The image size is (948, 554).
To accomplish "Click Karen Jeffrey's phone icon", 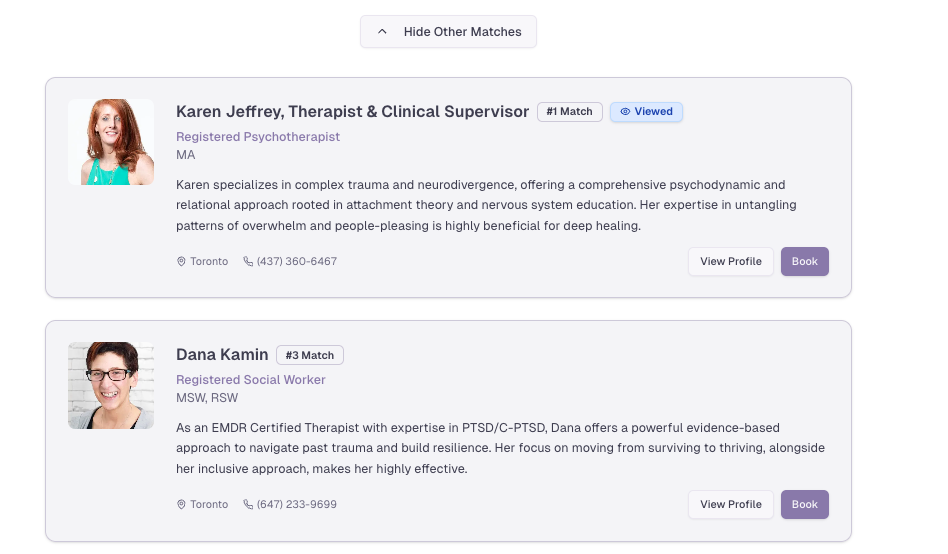I will point(248,262).
